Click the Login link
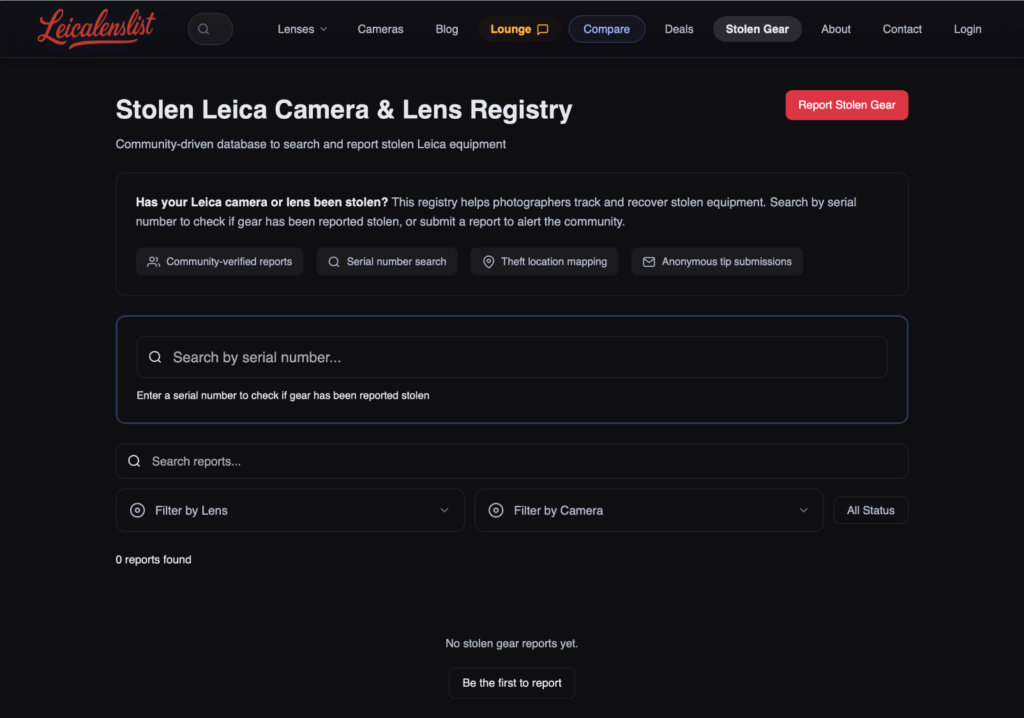 point(967,29)
